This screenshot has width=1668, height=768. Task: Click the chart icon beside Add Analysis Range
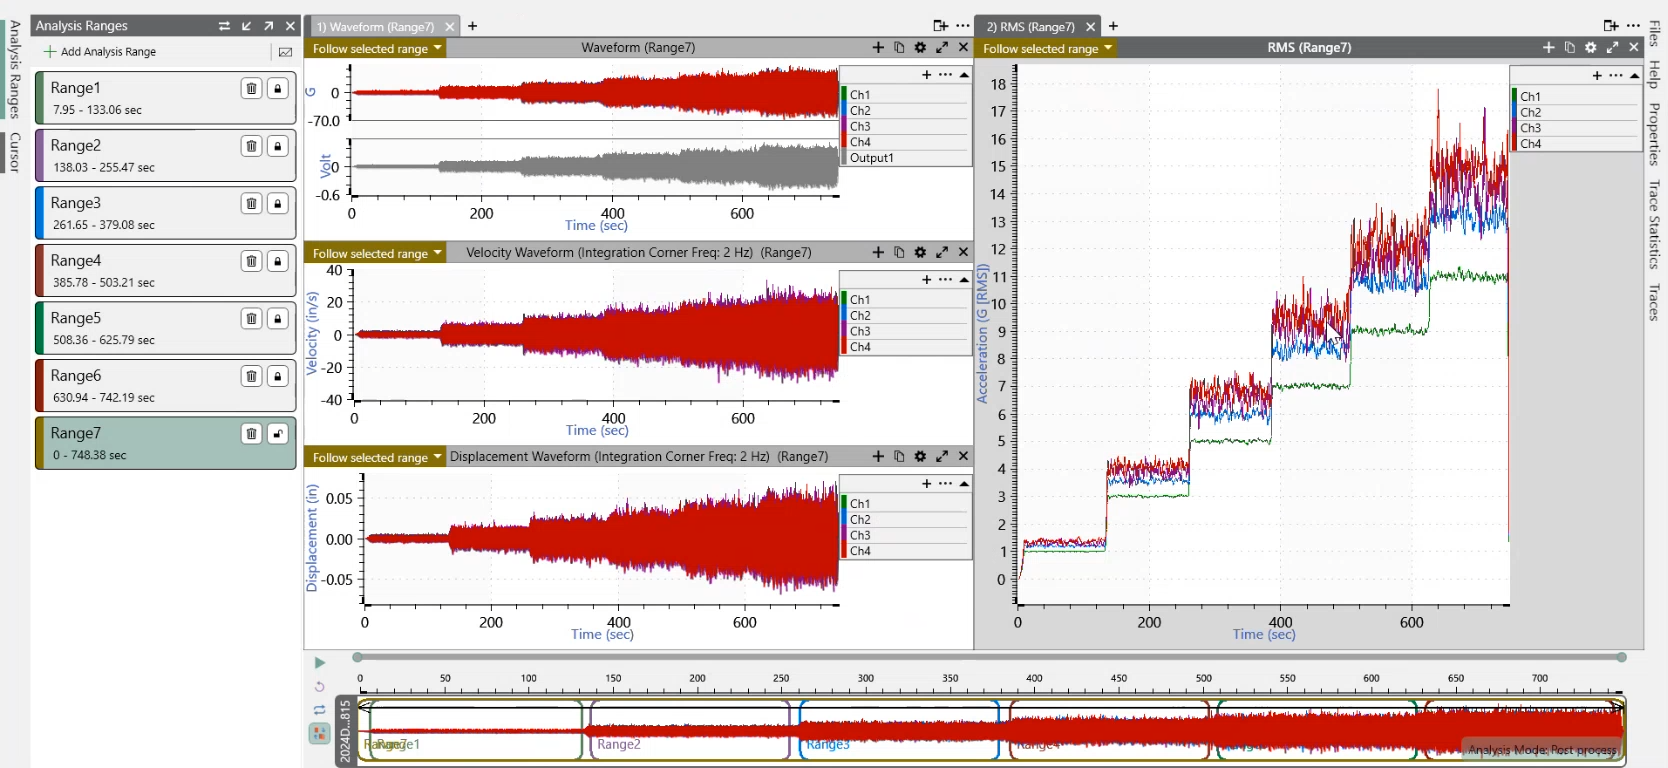coord(285,52)
